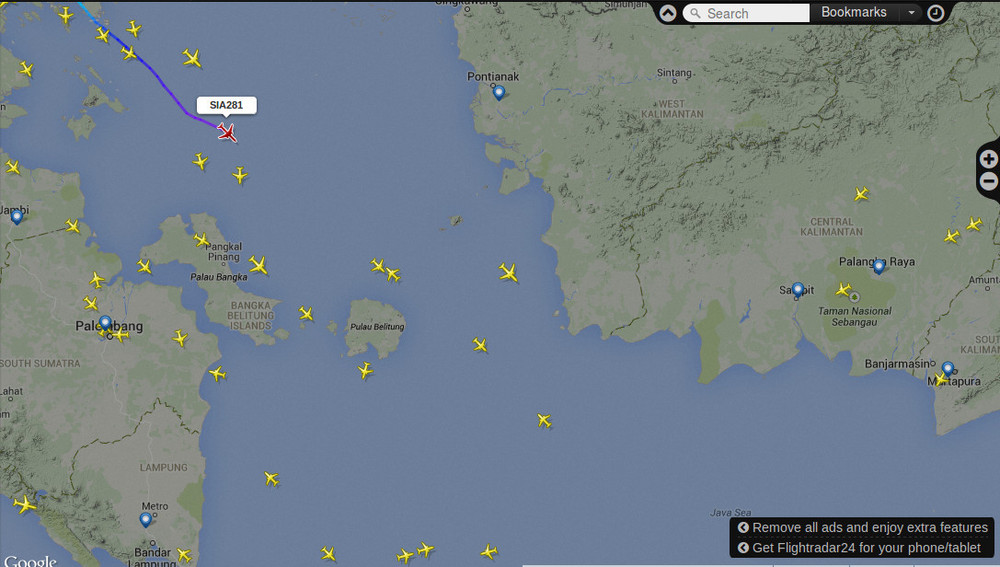
Task: Open Get Flightradar24 for phone/tablet link
Action: coord(866,547)
